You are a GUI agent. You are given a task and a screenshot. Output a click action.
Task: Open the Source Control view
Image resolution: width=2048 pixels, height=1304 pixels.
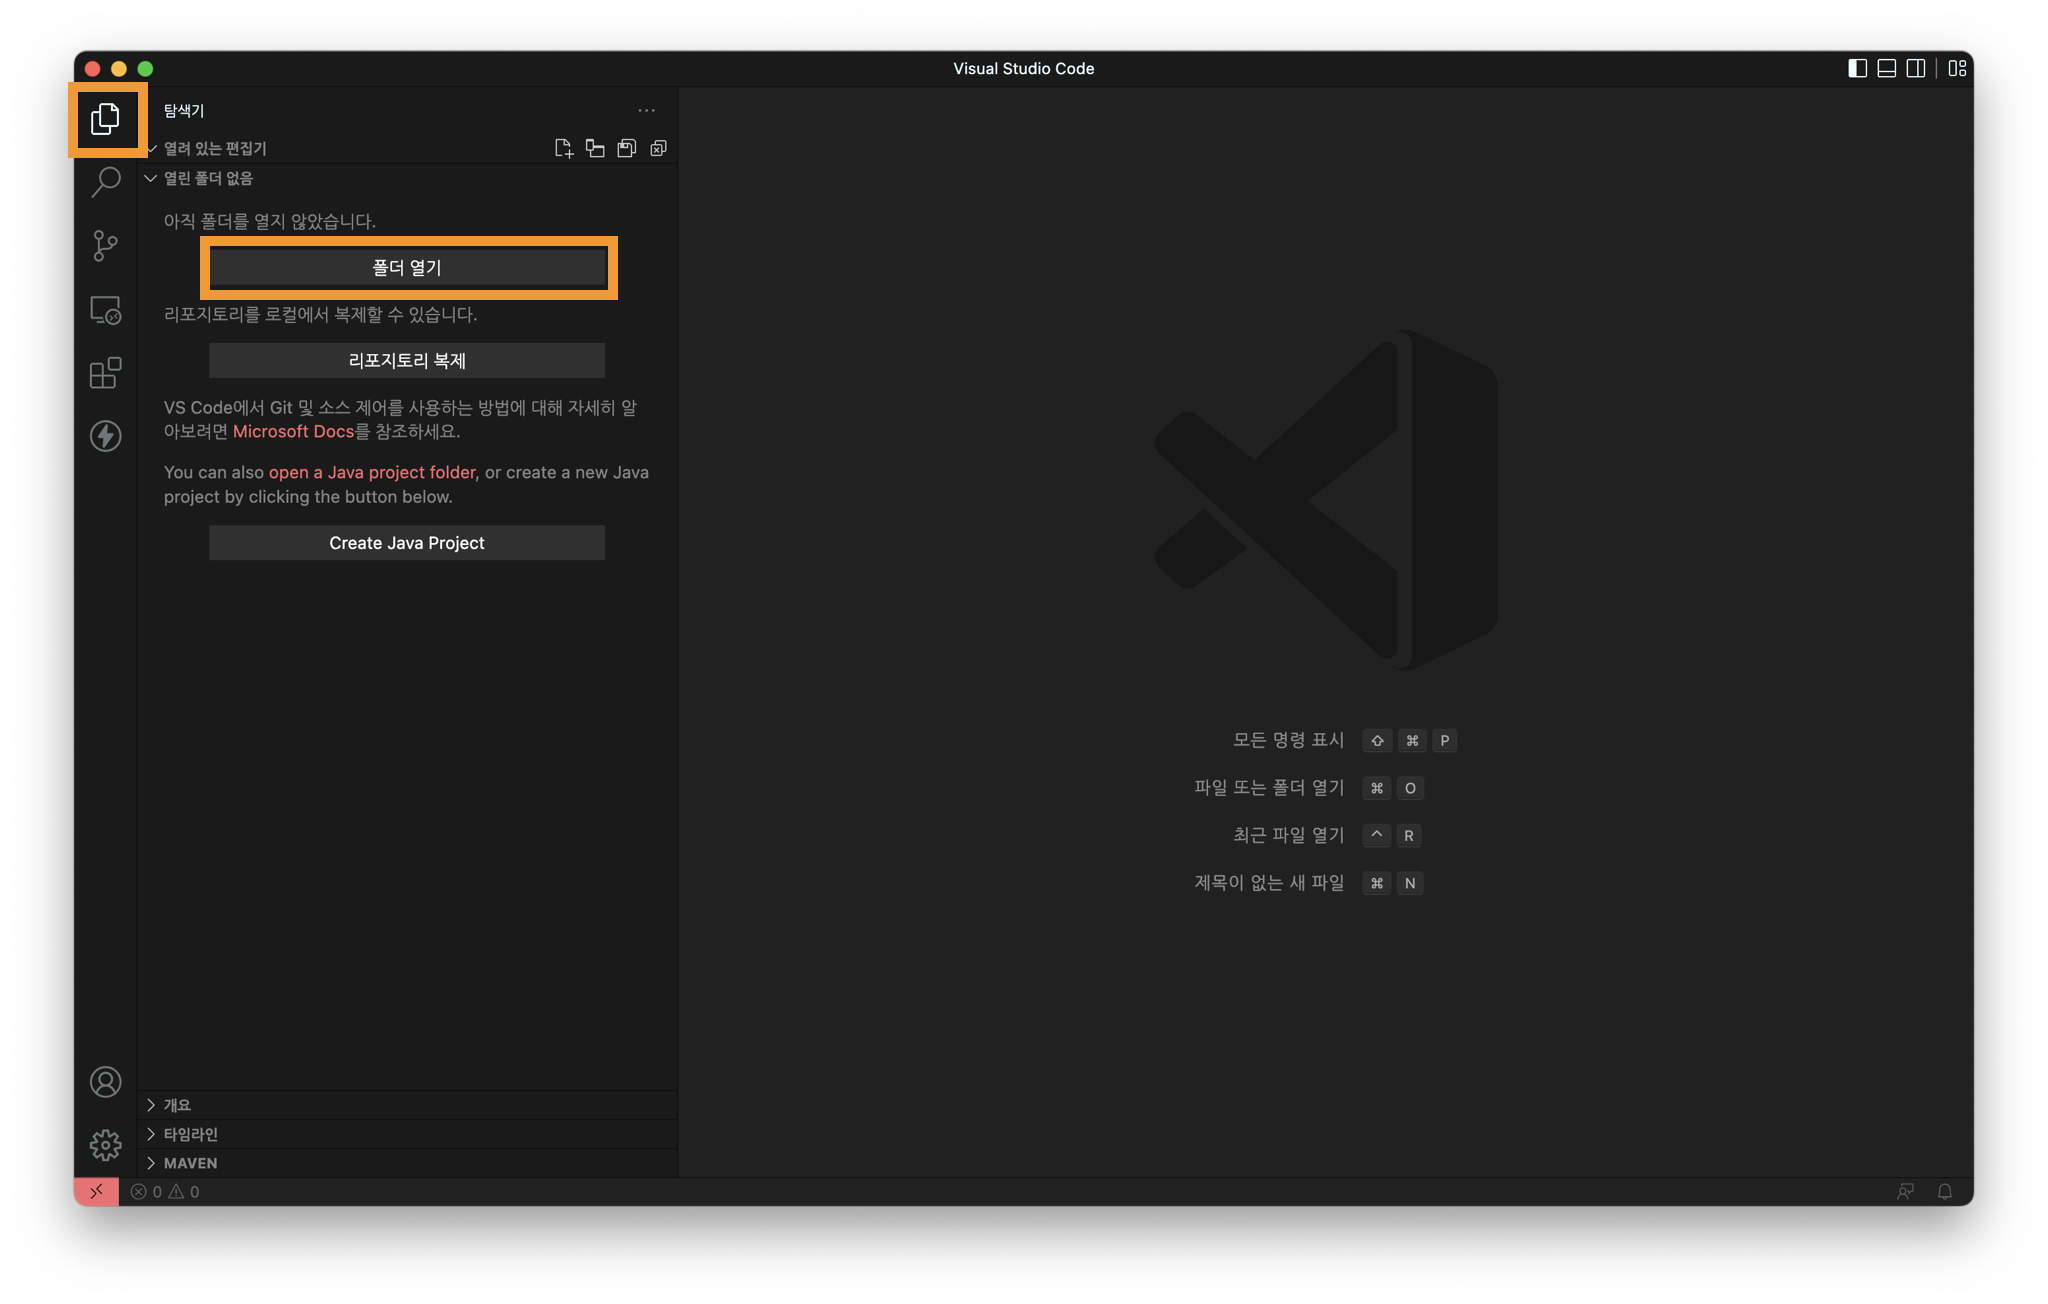105,245
